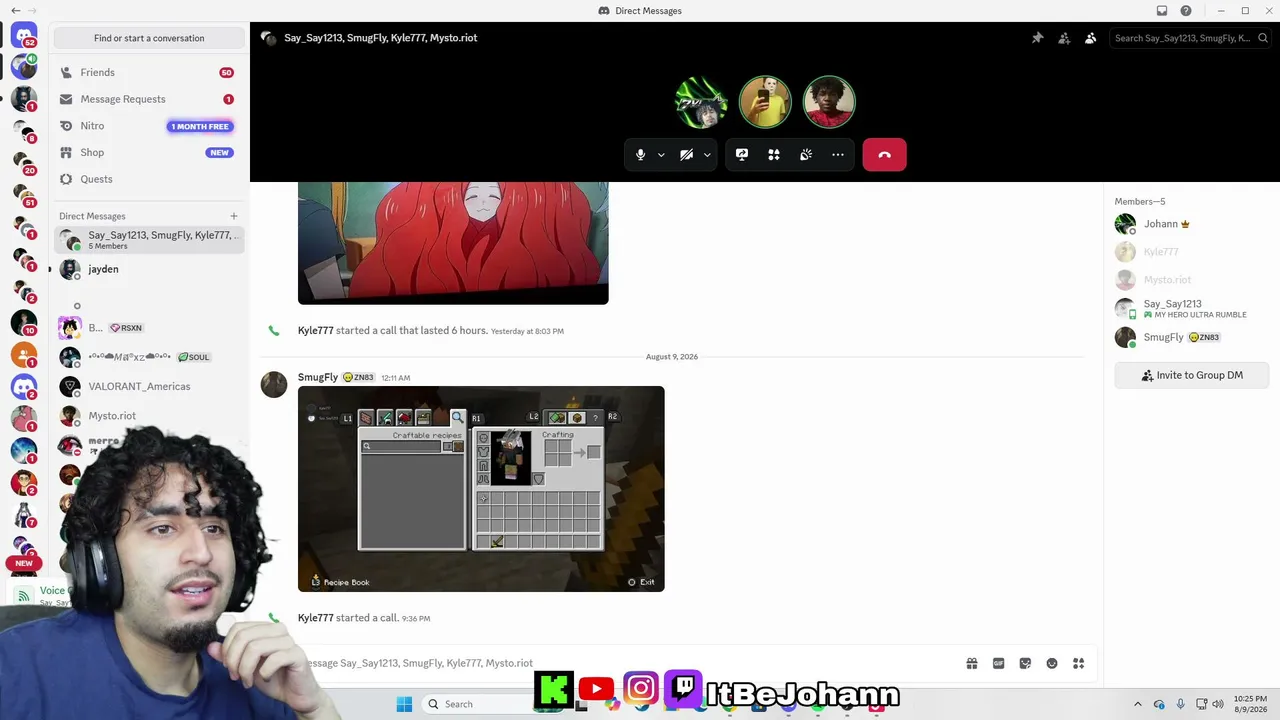Viewport: 1280px width, 720px height.
Task: Click Invite to Group DM button
Action: coord(1192,375)
